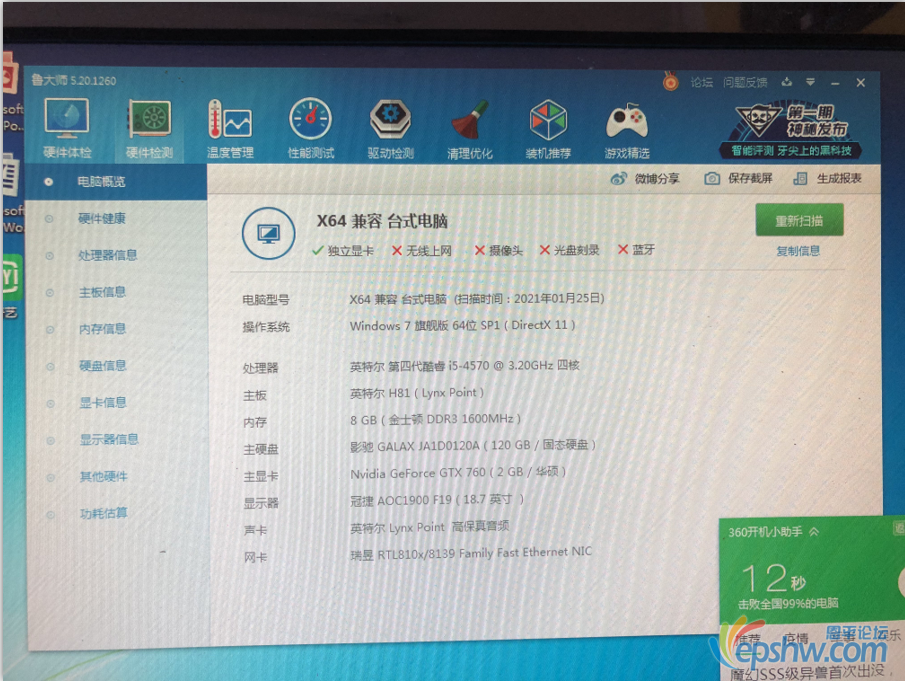The image size is (905, 681).
Task: Minimize the 鲁大师 window
Action: [x=835, y=84]
